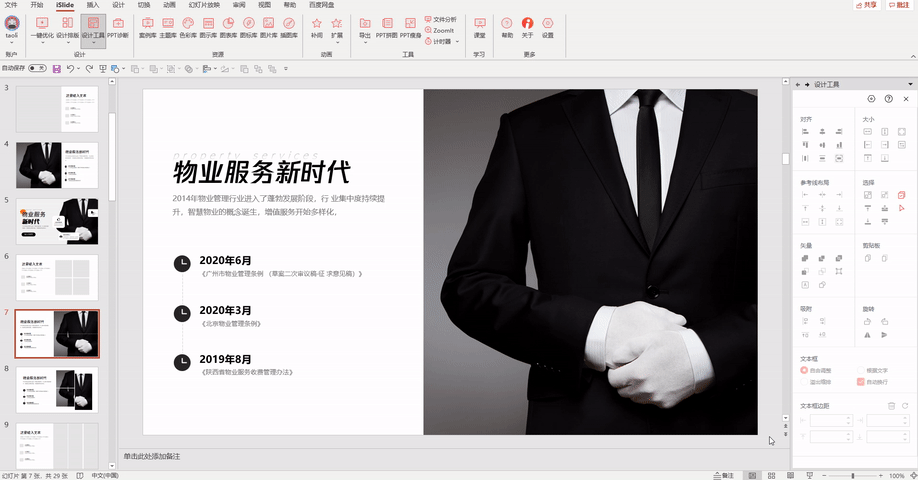Click the save icon in quick access toolbar
Viewport: 918px width, 480px height.
point(56,69)
